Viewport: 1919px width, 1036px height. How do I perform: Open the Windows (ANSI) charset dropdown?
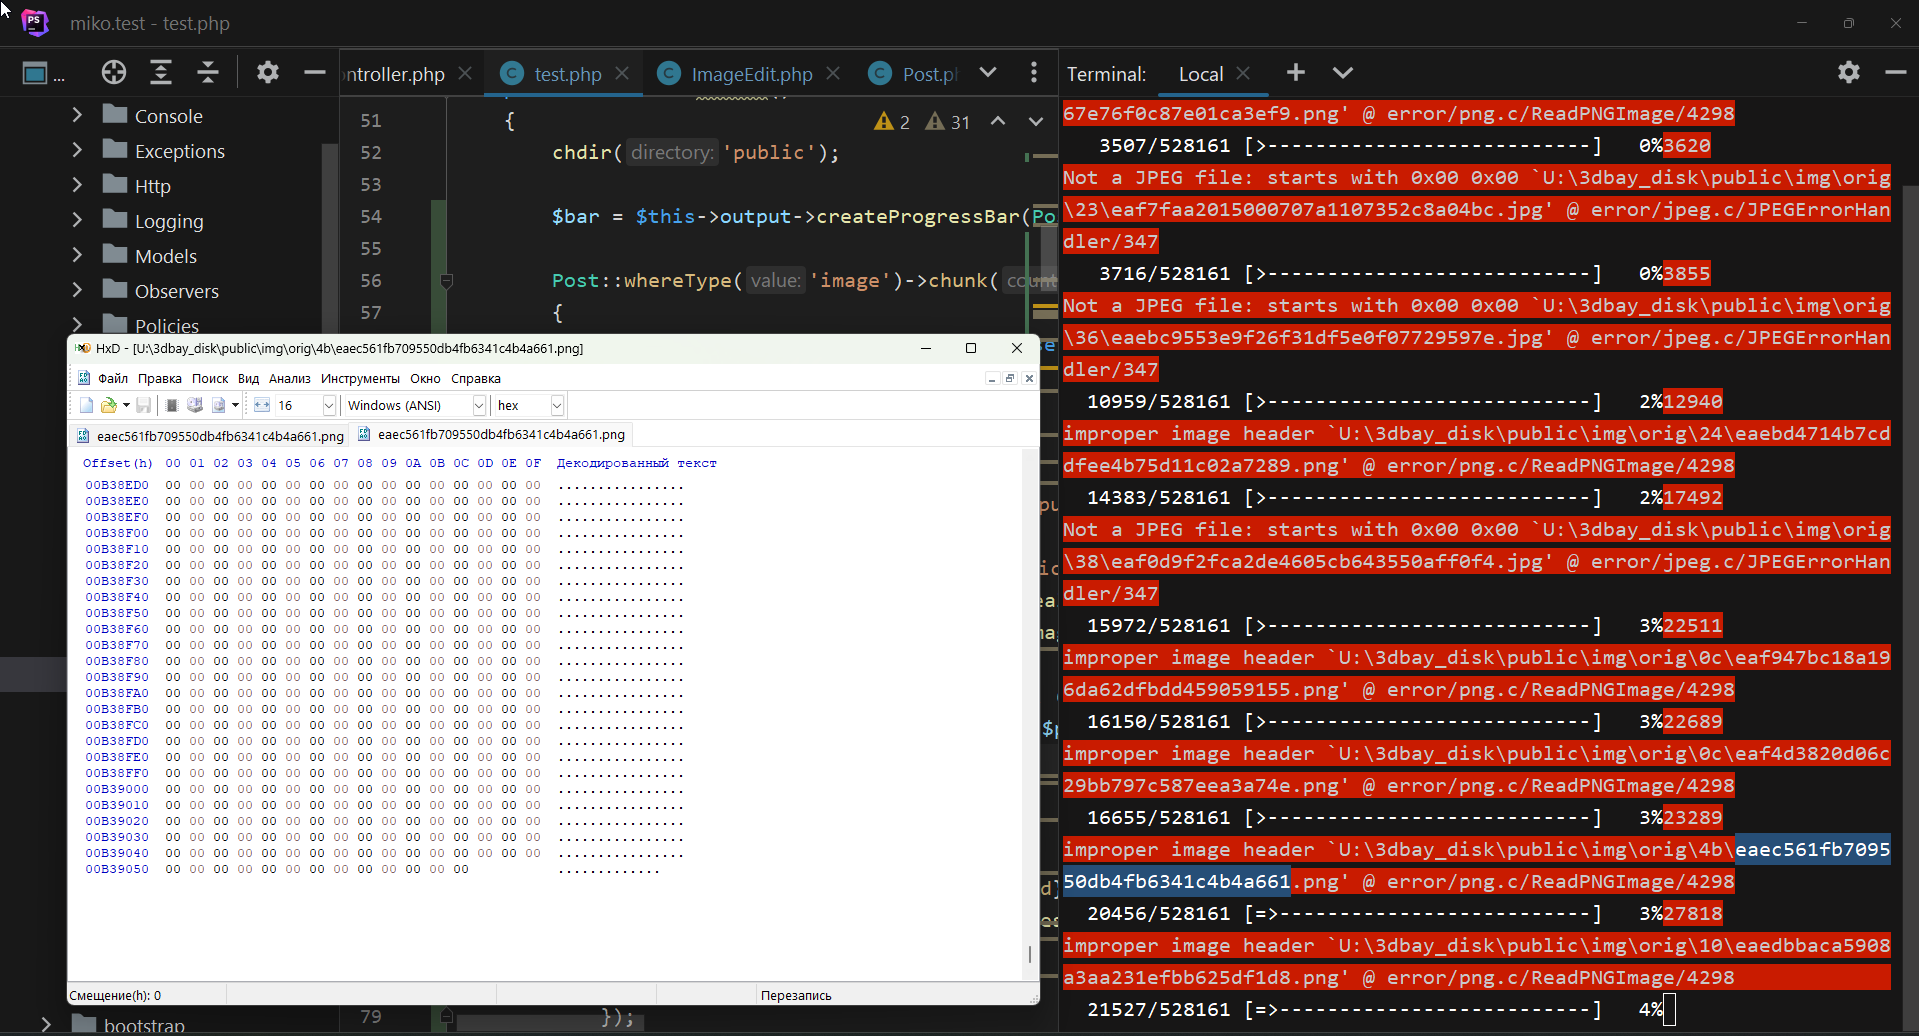click(479, 405)
